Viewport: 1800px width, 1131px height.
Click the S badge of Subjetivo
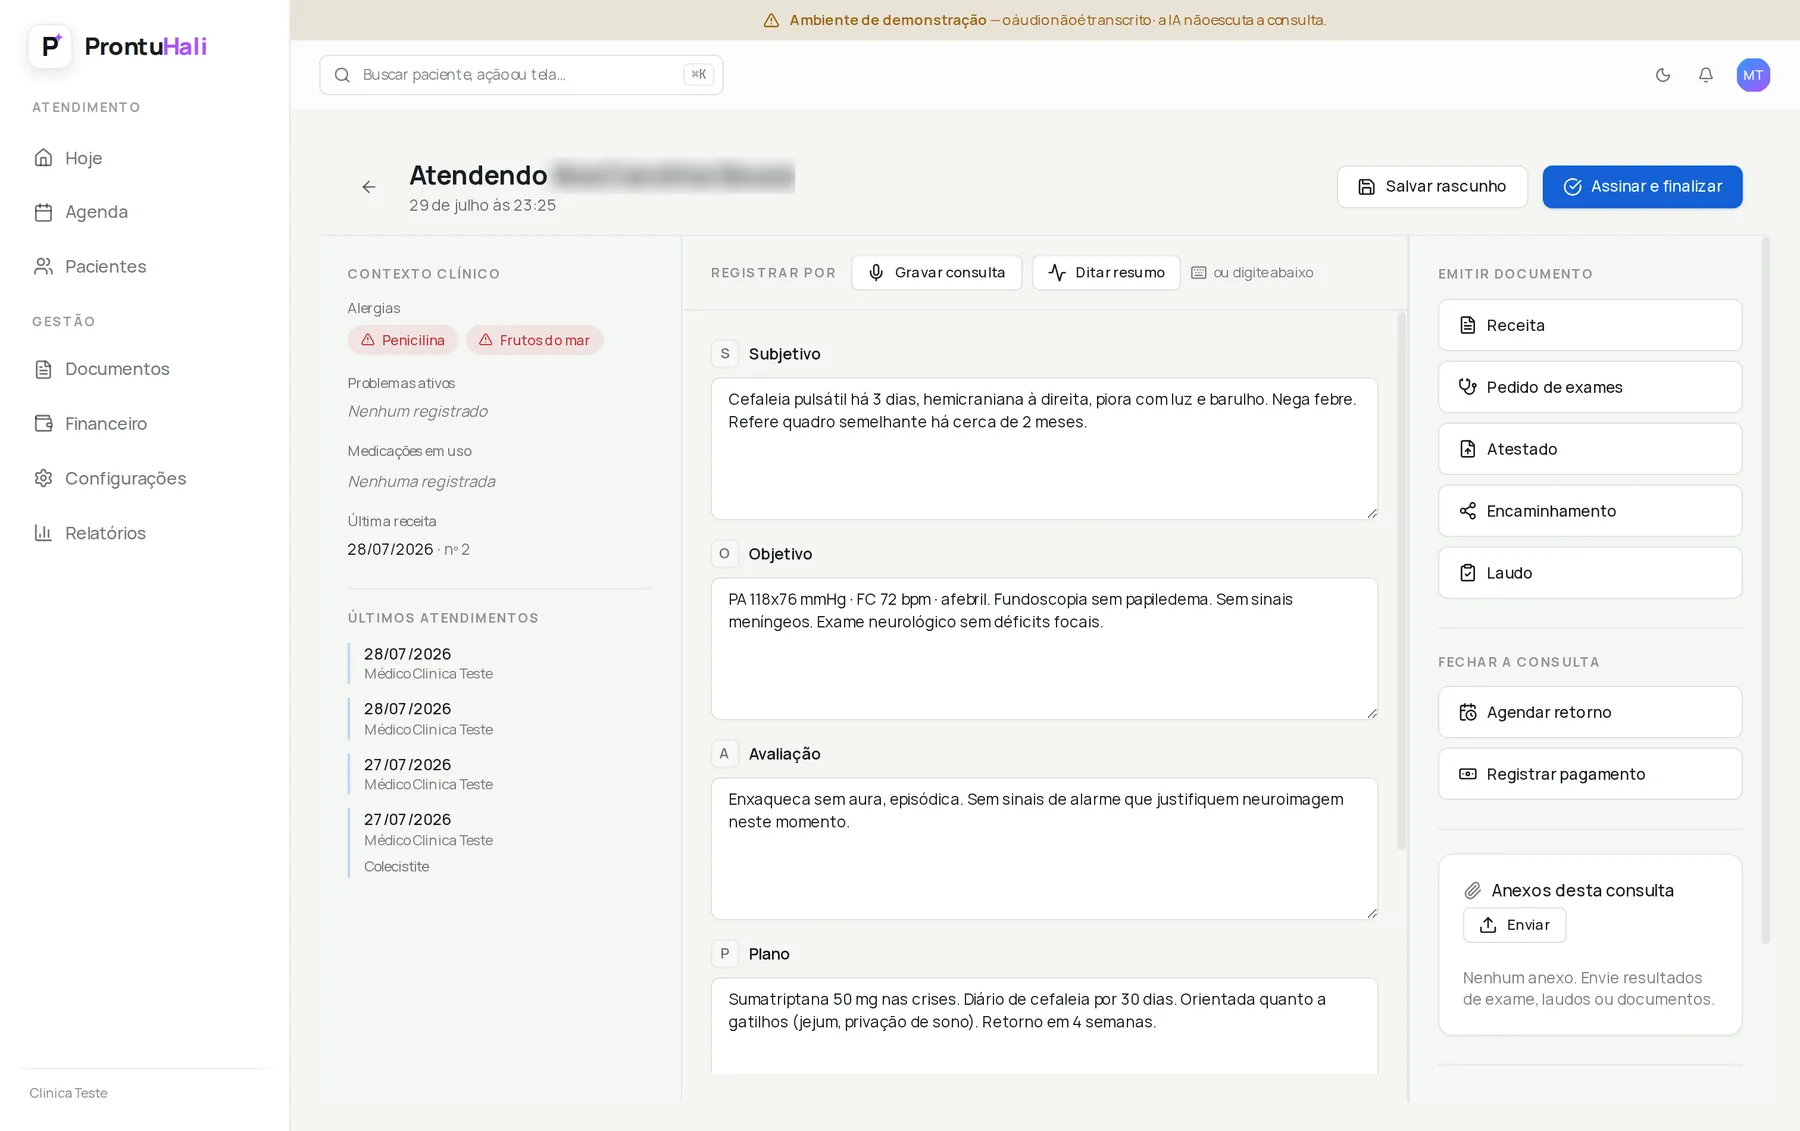click(x=725, y=354)
